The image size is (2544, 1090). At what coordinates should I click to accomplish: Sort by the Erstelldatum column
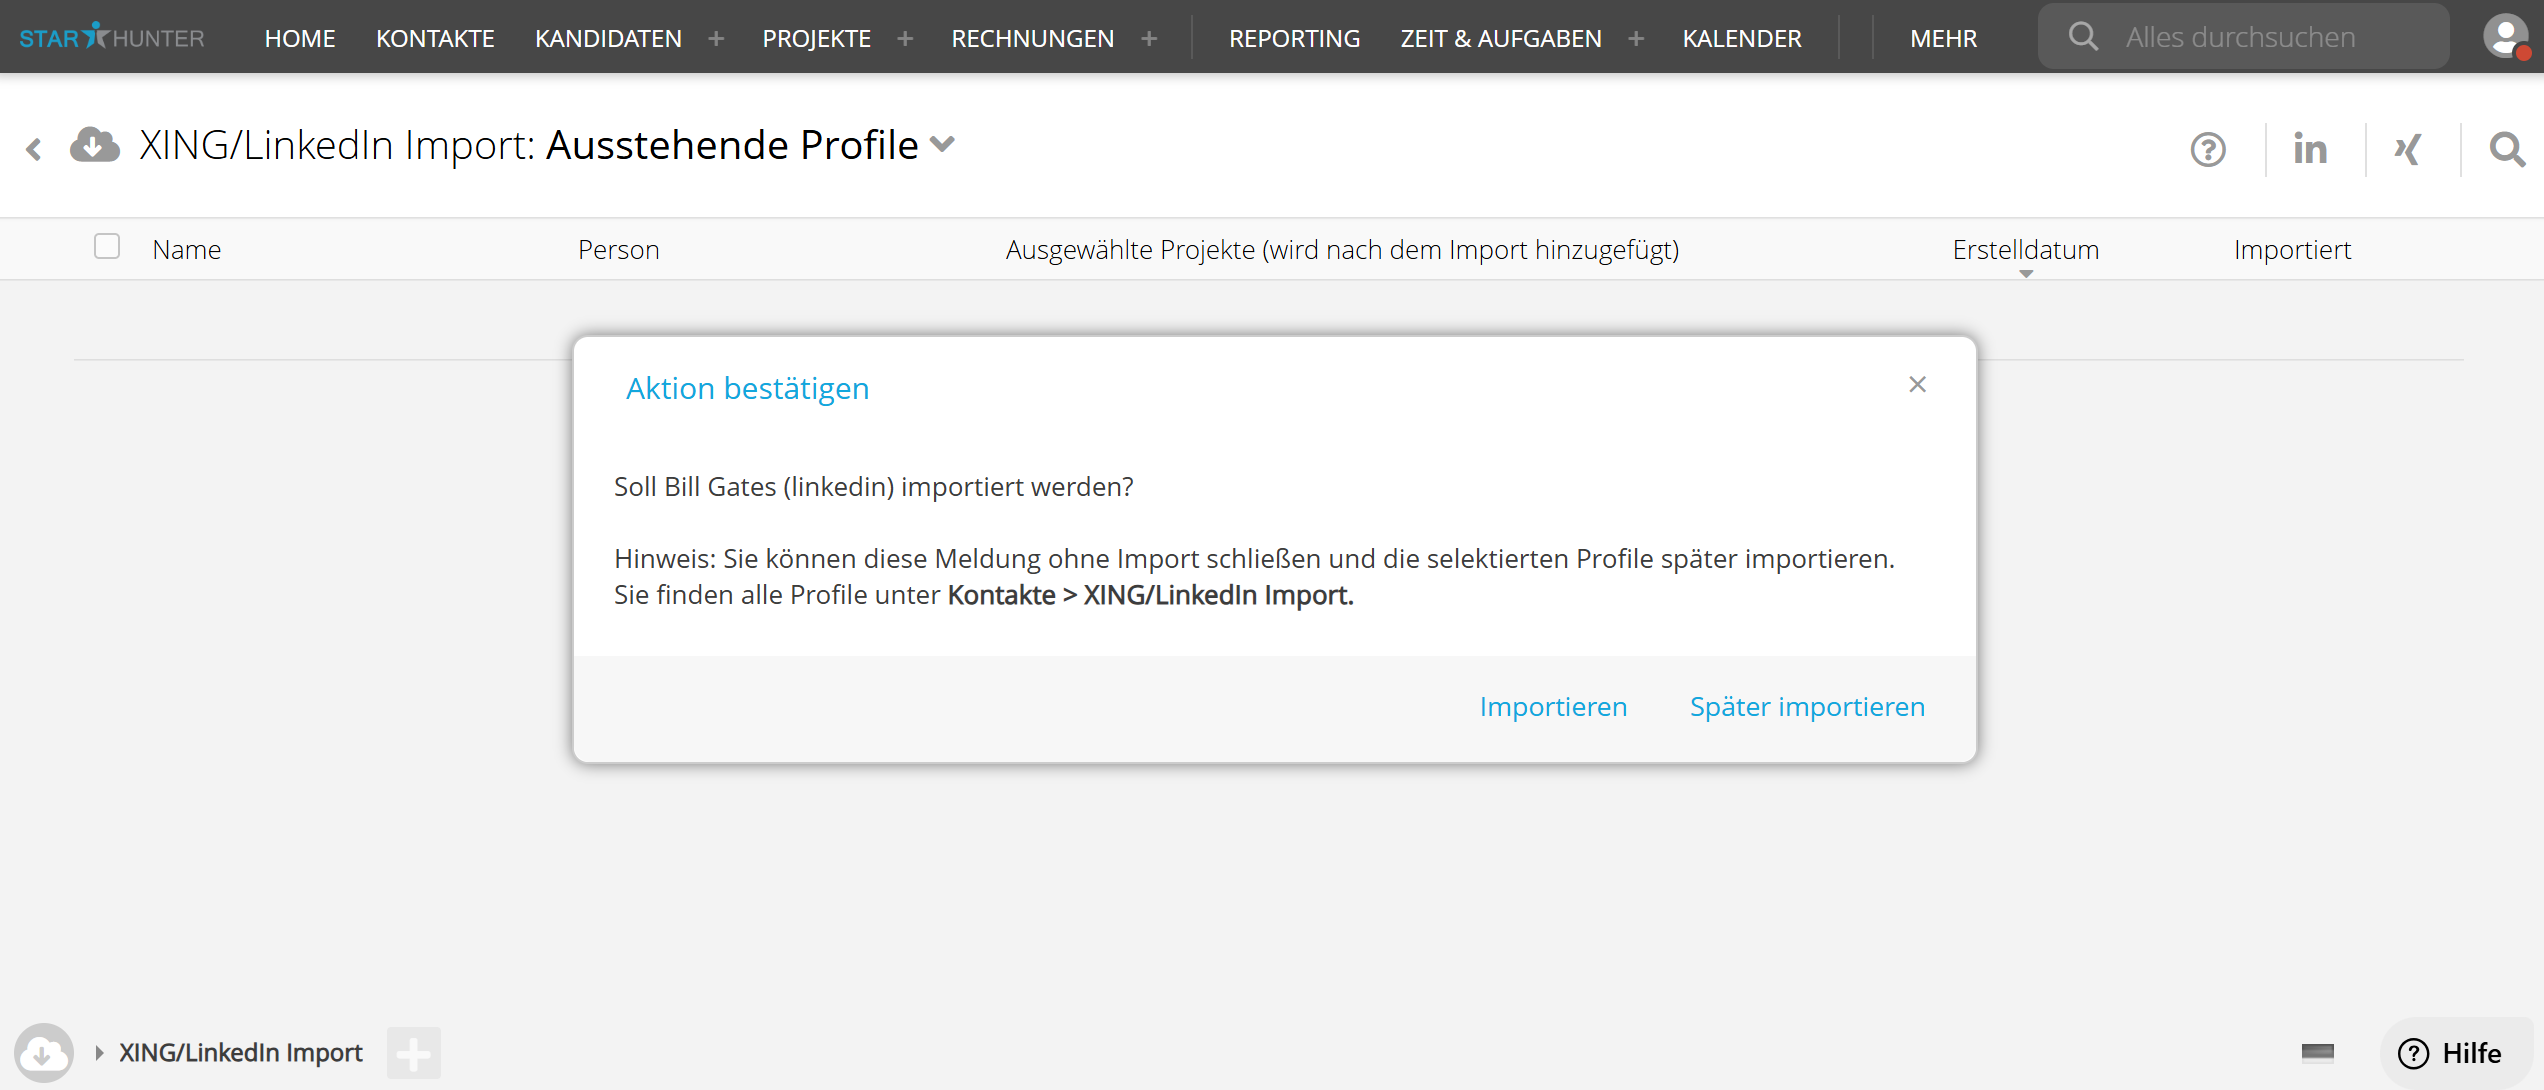coord(2025,250)
